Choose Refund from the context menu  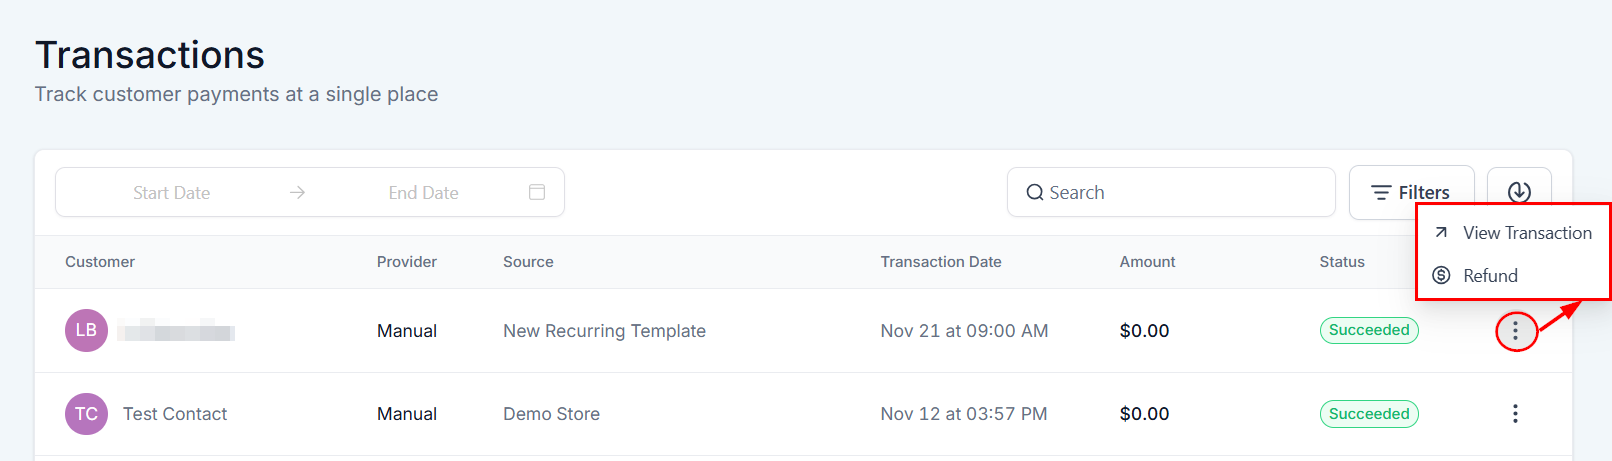coord(1490,276)
